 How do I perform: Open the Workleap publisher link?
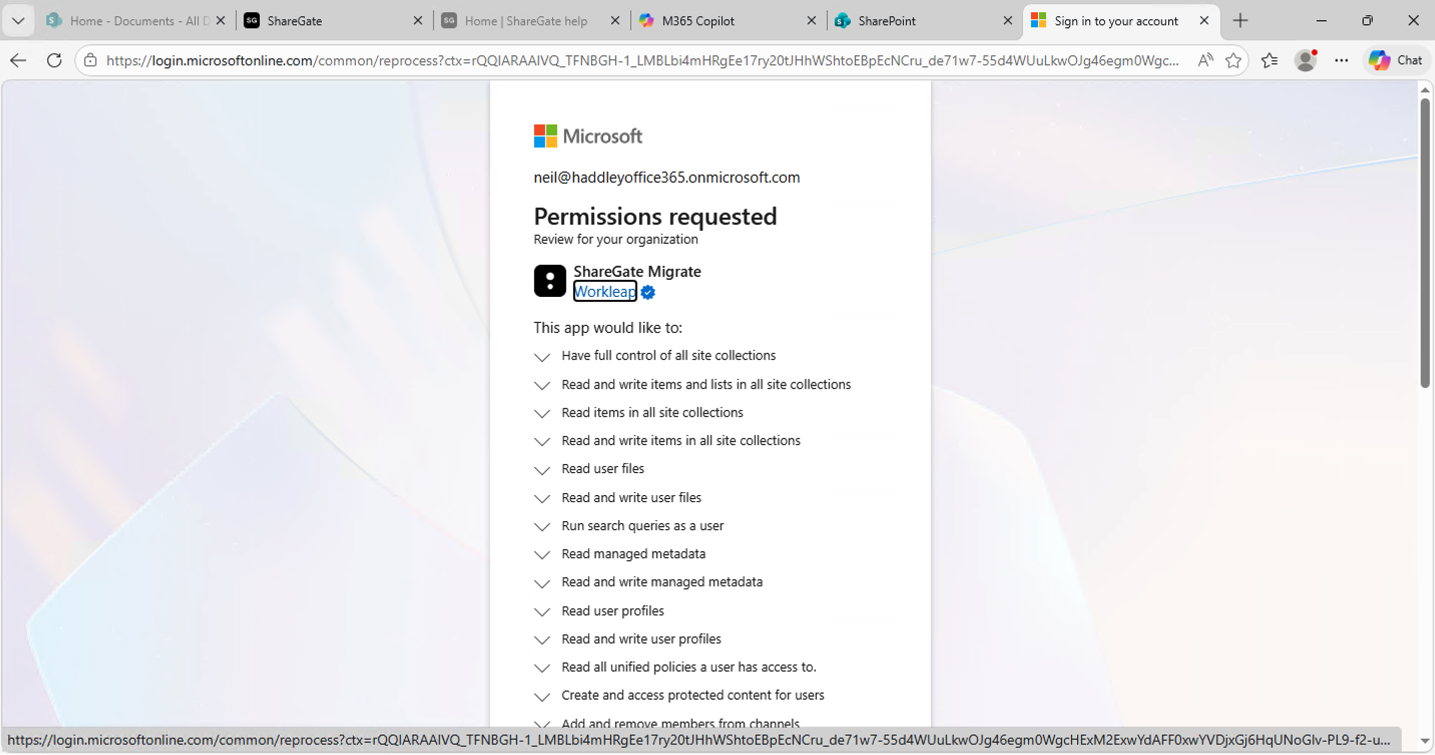coord(605,292)
